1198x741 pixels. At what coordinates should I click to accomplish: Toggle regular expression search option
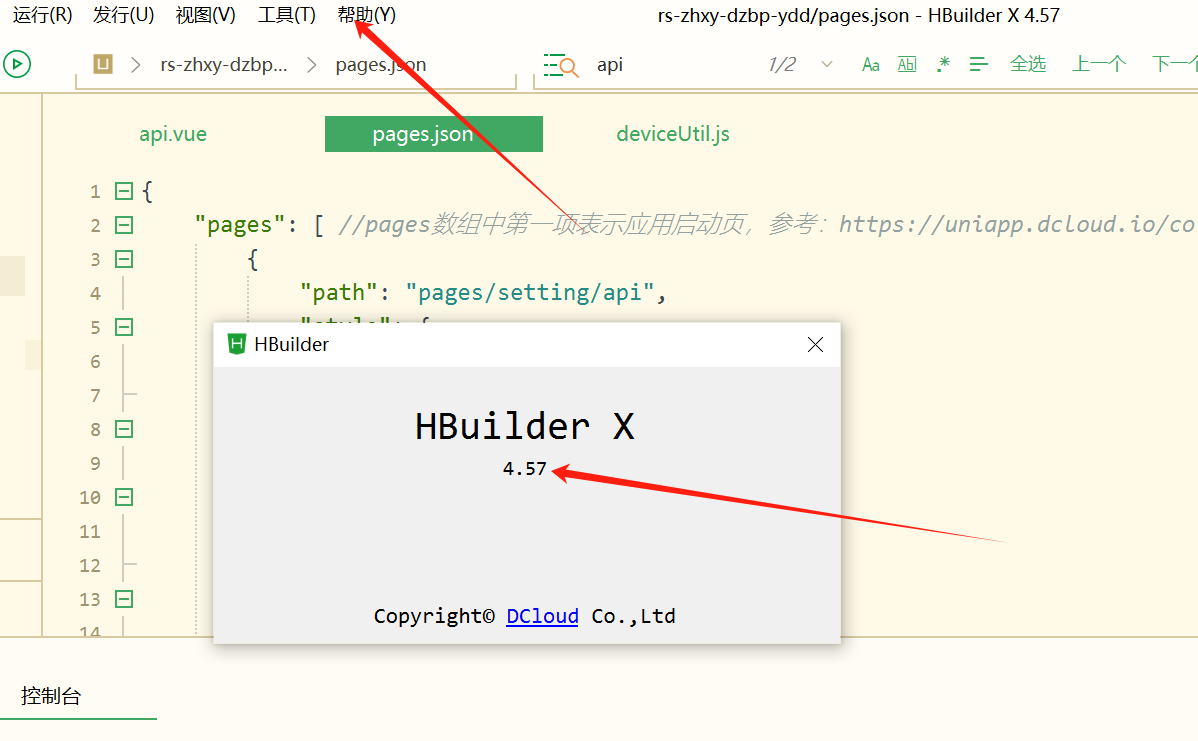pos(943,65)
